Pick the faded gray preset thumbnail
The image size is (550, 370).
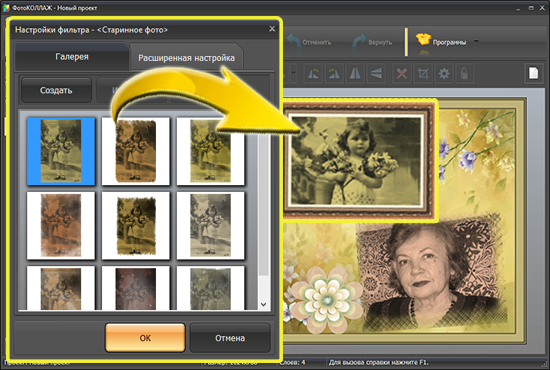(210, 226)
